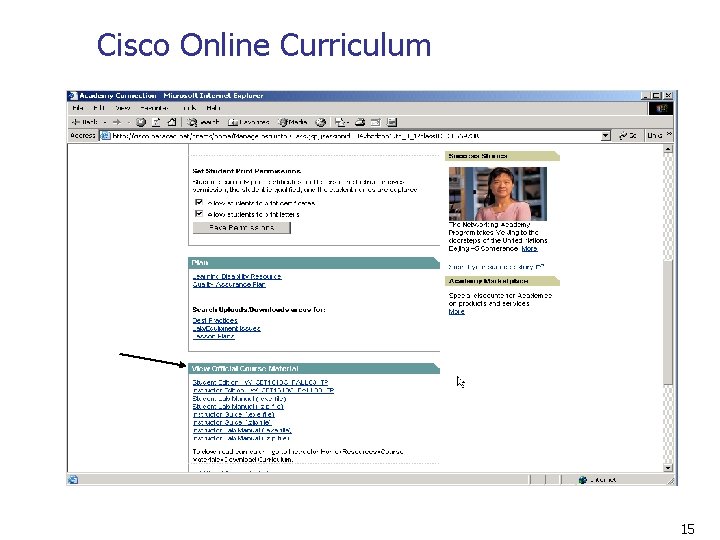Open the Search pane from toolbar
720x540 pixels.
203,122
